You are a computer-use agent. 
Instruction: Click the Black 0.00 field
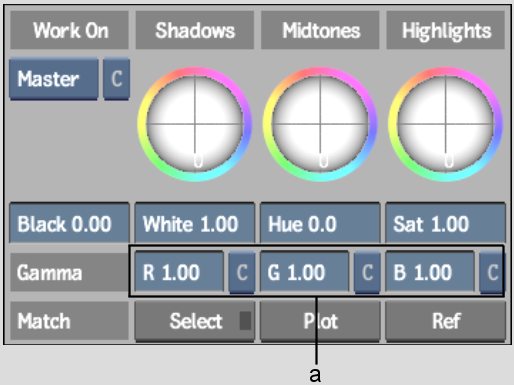69,223
